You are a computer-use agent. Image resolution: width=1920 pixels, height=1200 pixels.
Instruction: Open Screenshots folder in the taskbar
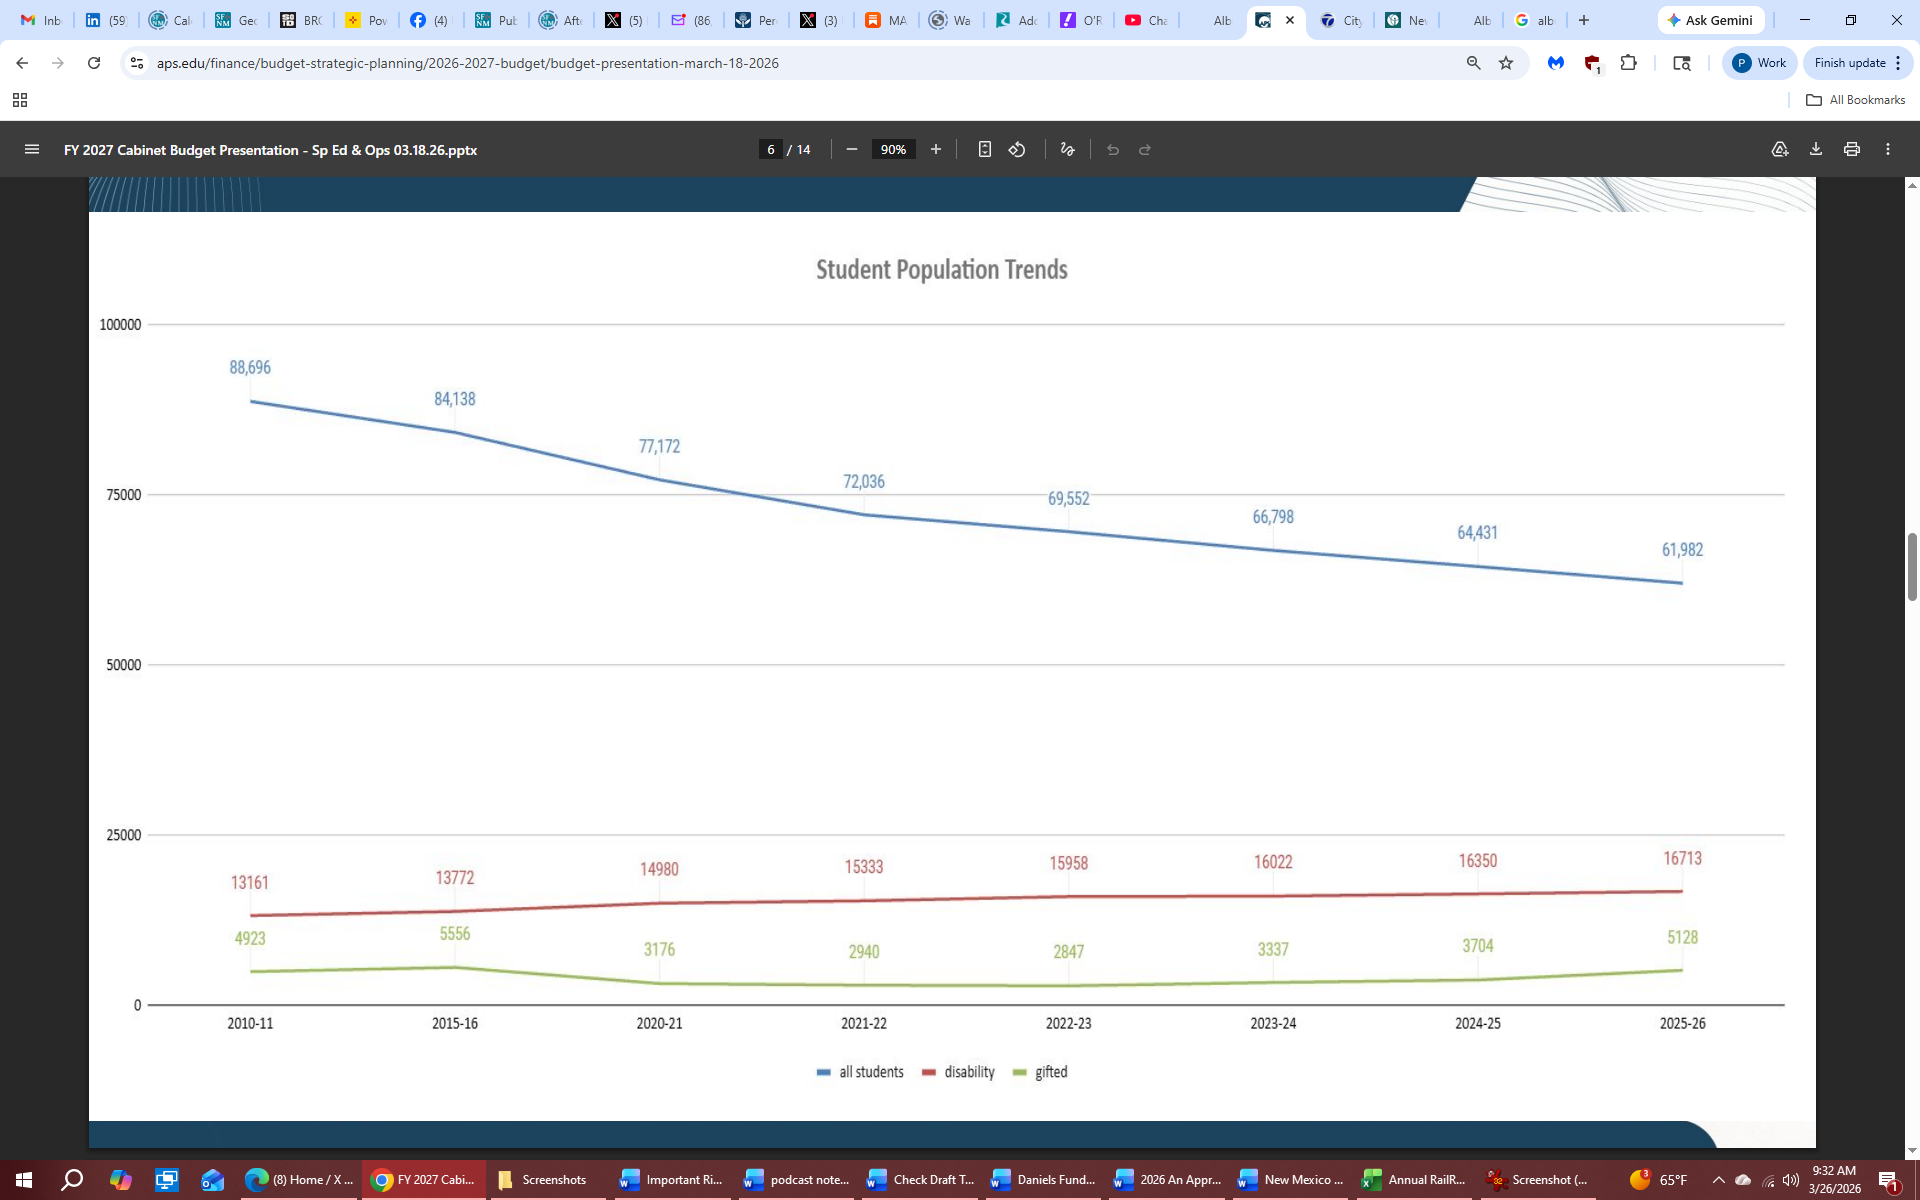tap(543, 1180)
